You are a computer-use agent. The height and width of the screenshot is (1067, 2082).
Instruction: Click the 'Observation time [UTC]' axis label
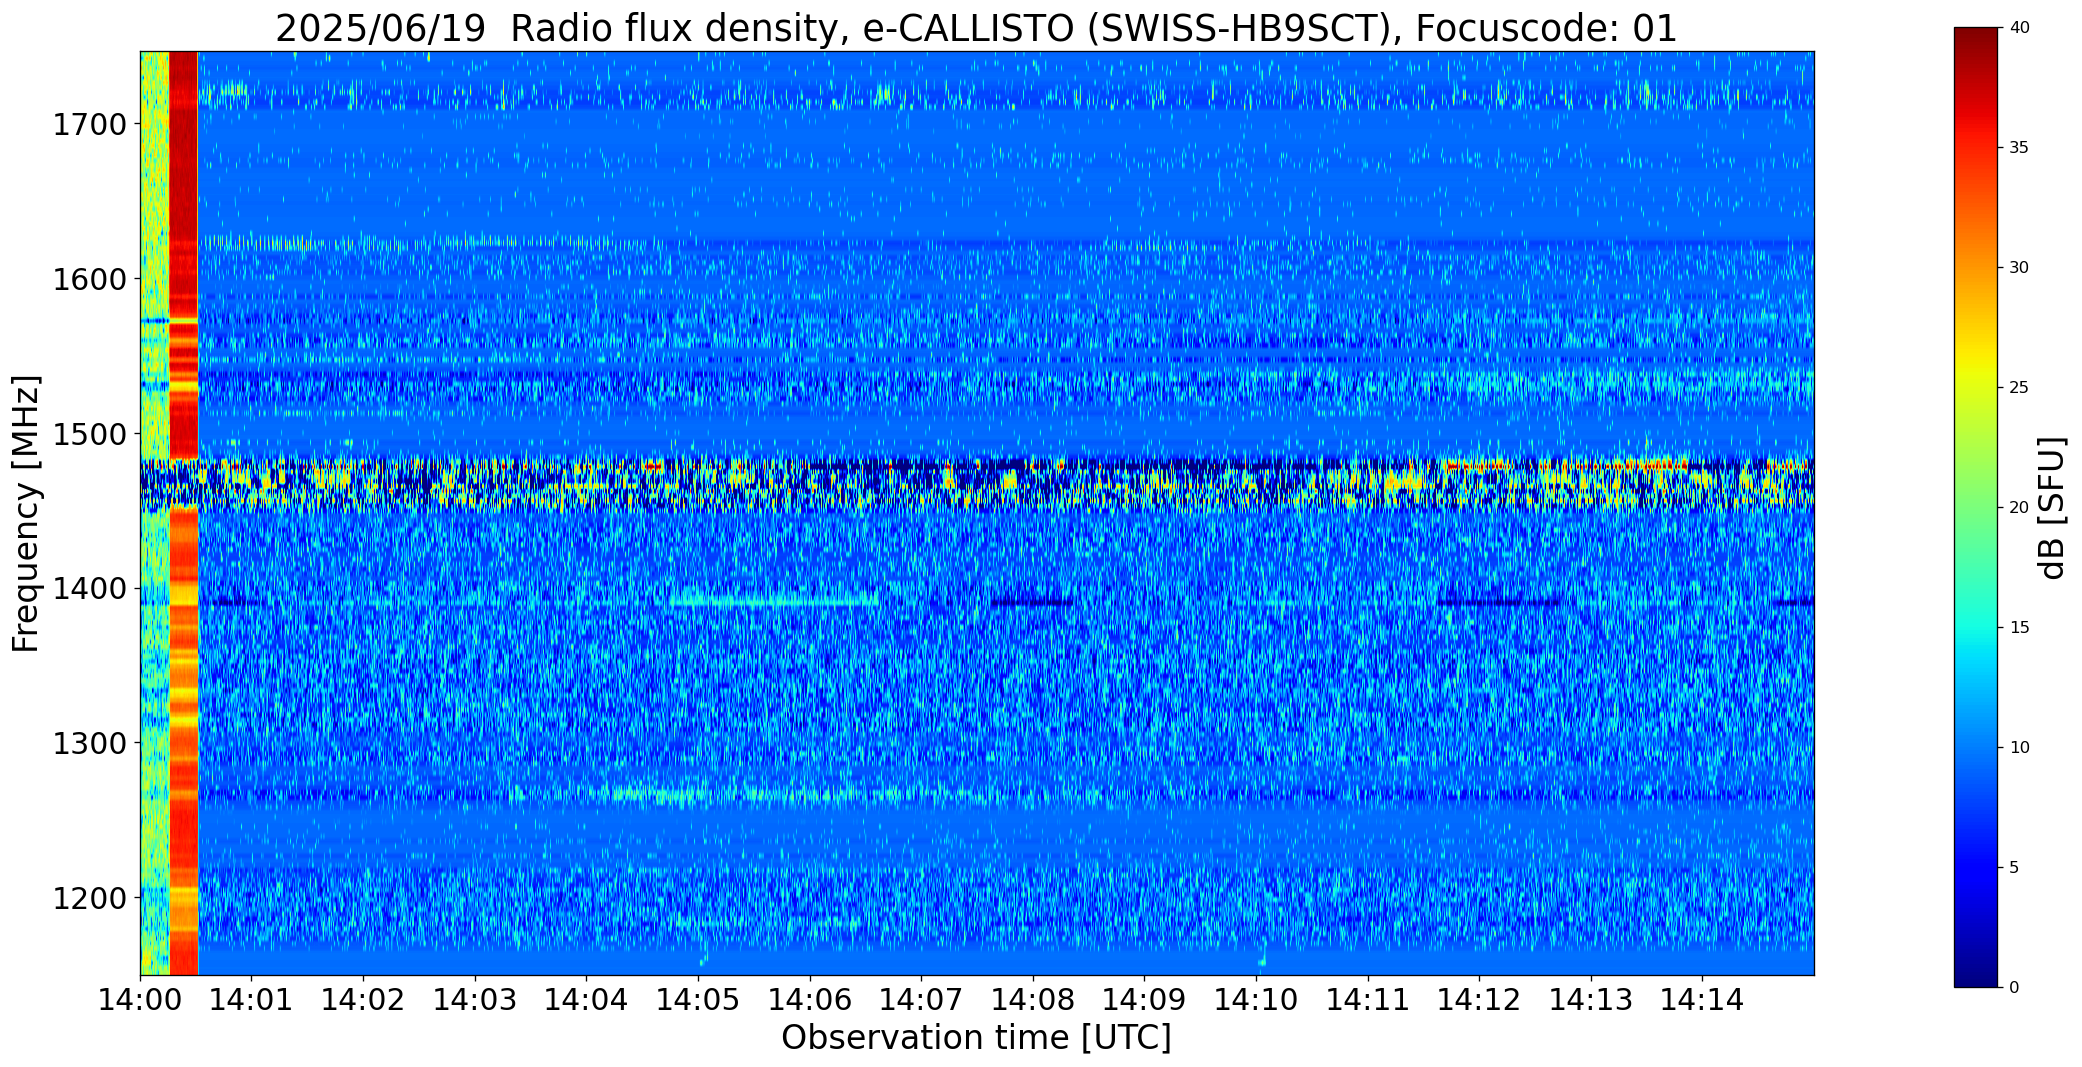976,1038
